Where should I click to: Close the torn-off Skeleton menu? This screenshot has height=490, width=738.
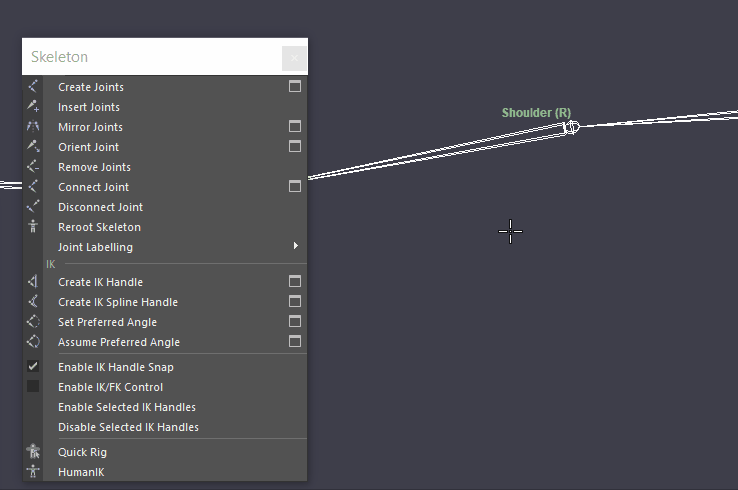pyautogui.click(x=294, y=58)
